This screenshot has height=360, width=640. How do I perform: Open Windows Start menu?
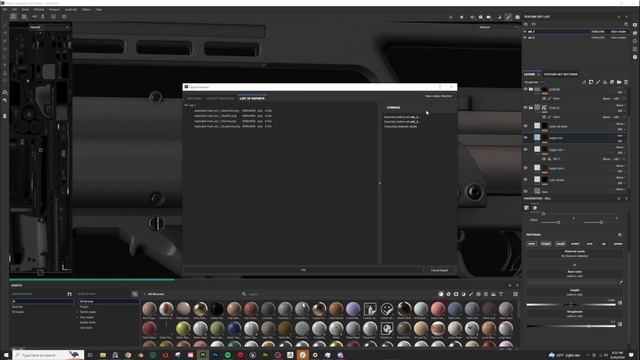[x=6, y=355]
